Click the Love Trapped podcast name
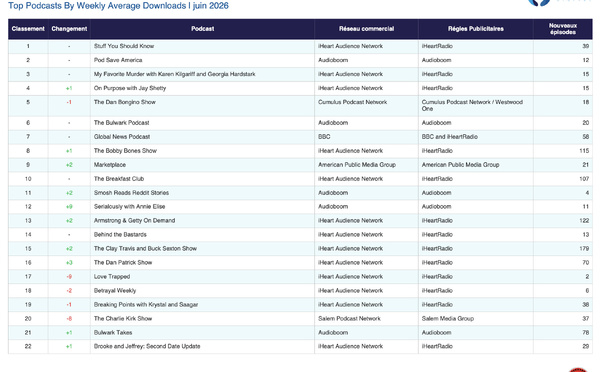The image size is (600, 372). coord(112,277)
